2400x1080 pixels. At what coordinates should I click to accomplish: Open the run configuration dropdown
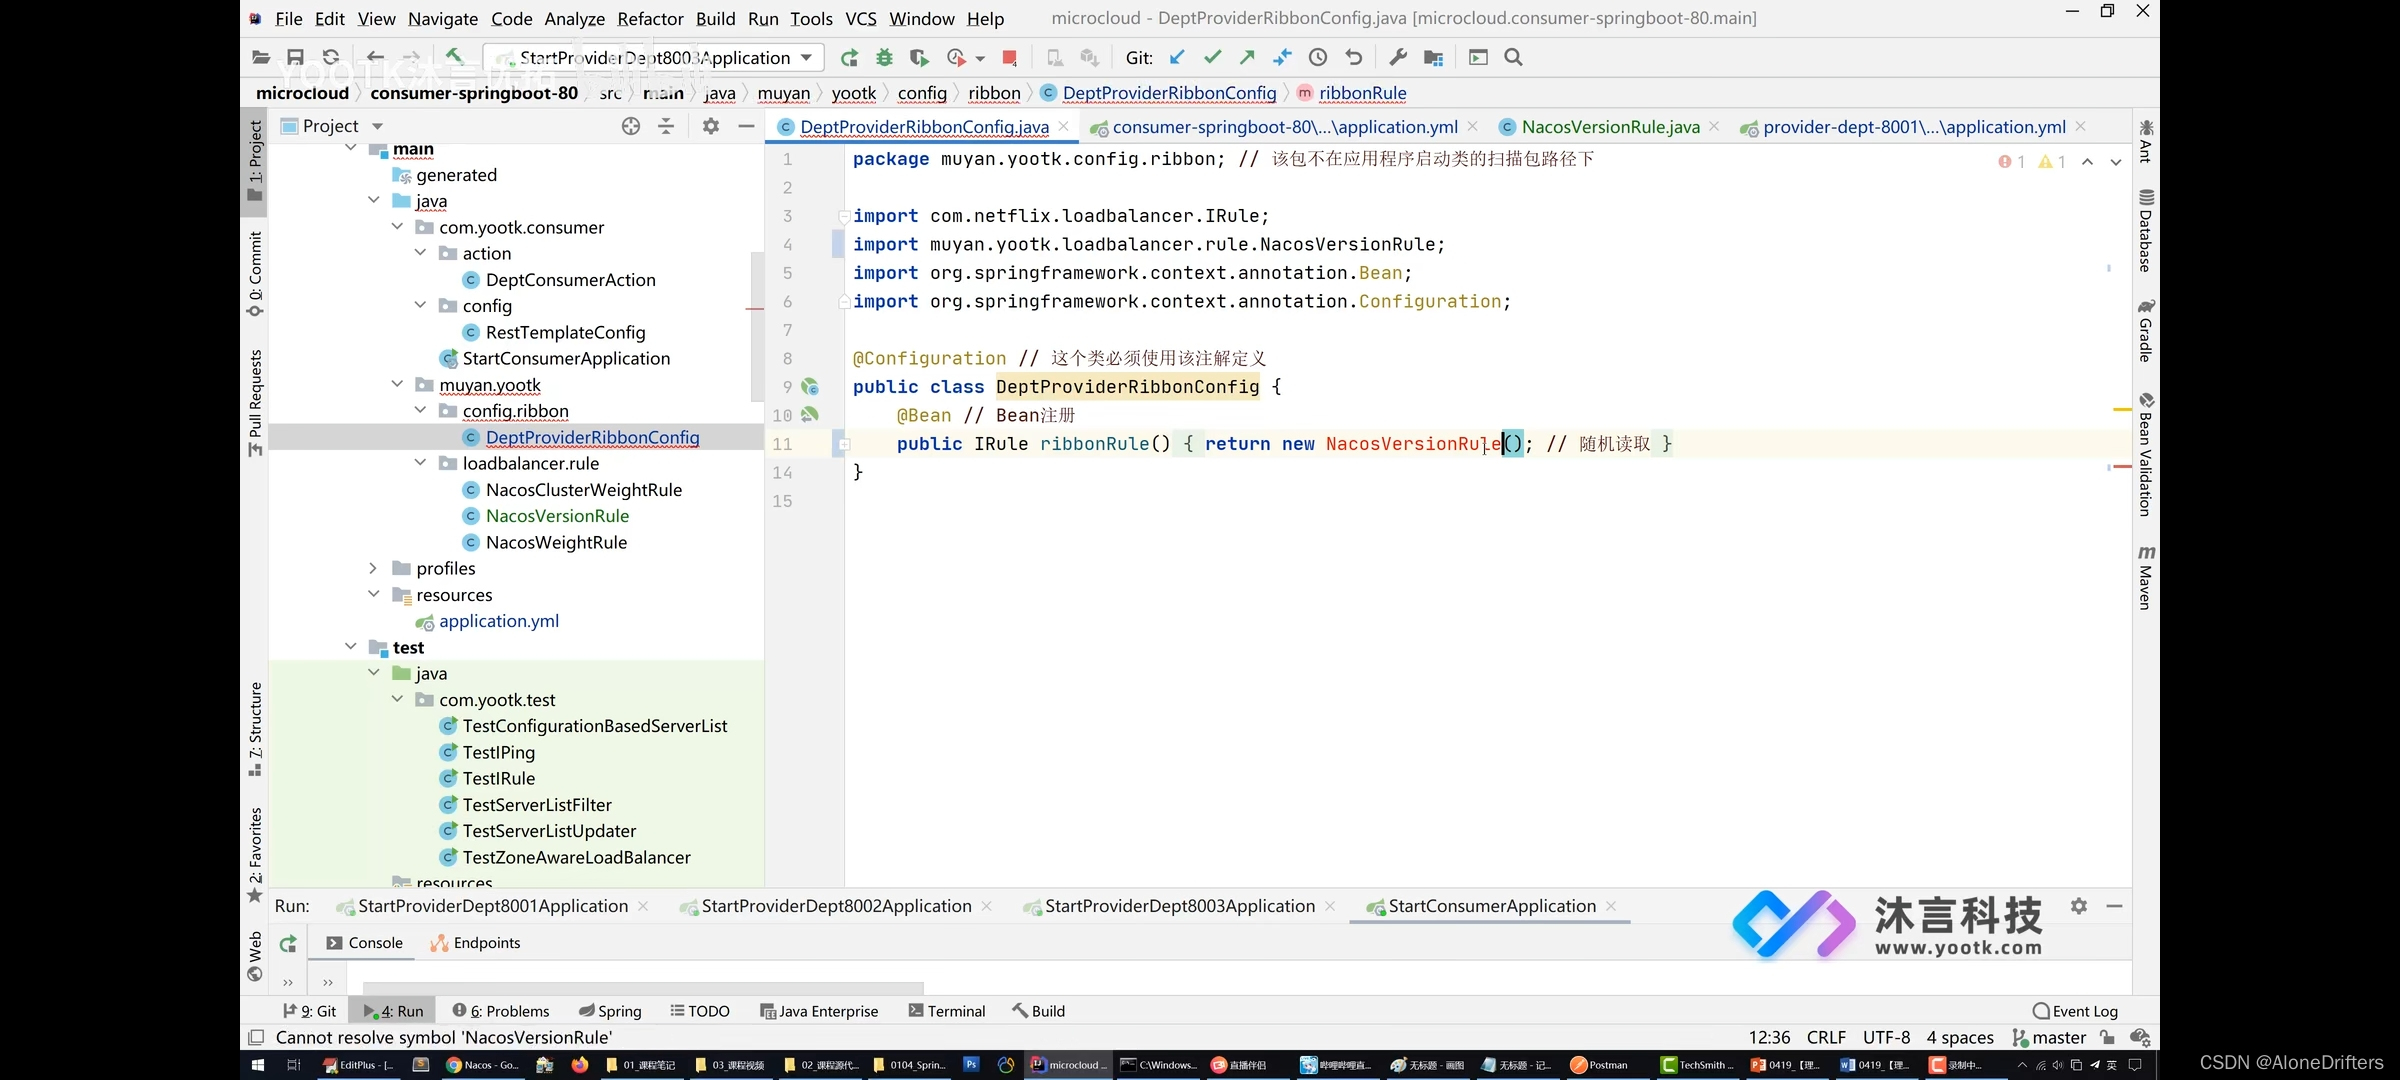coord(806,58)
